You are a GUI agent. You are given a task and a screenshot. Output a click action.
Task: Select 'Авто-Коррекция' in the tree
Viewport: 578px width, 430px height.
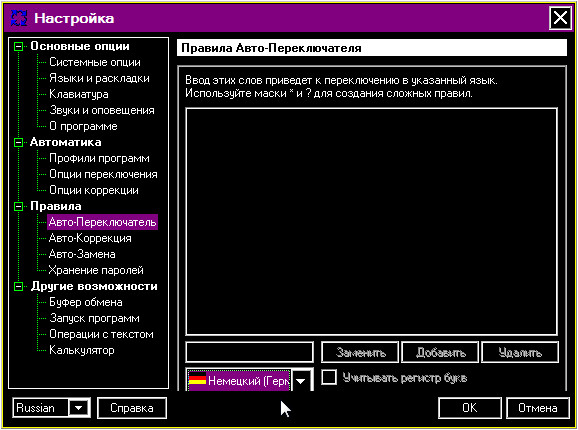[x=90, y=238]
